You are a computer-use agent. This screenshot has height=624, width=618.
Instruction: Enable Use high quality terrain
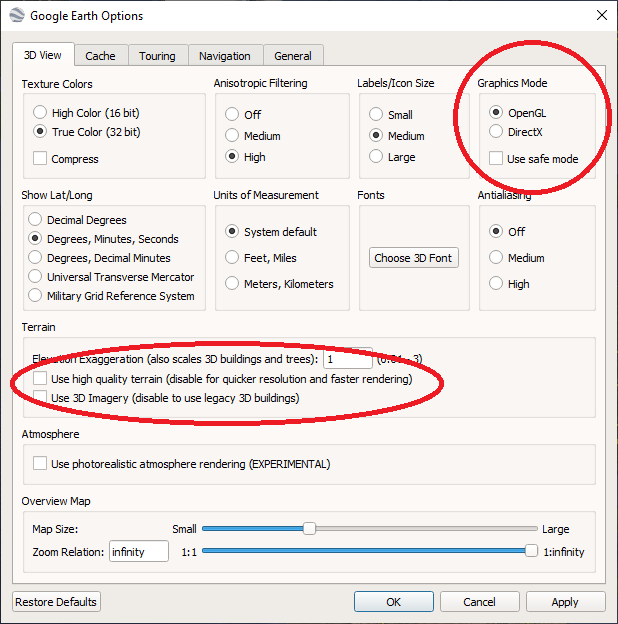pyautogui.click(x=40, y=378)
